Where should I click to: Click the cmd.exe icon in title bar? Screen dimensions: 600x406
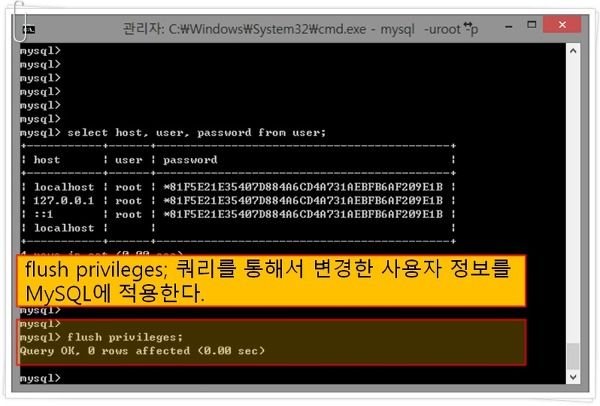[28, 29]
